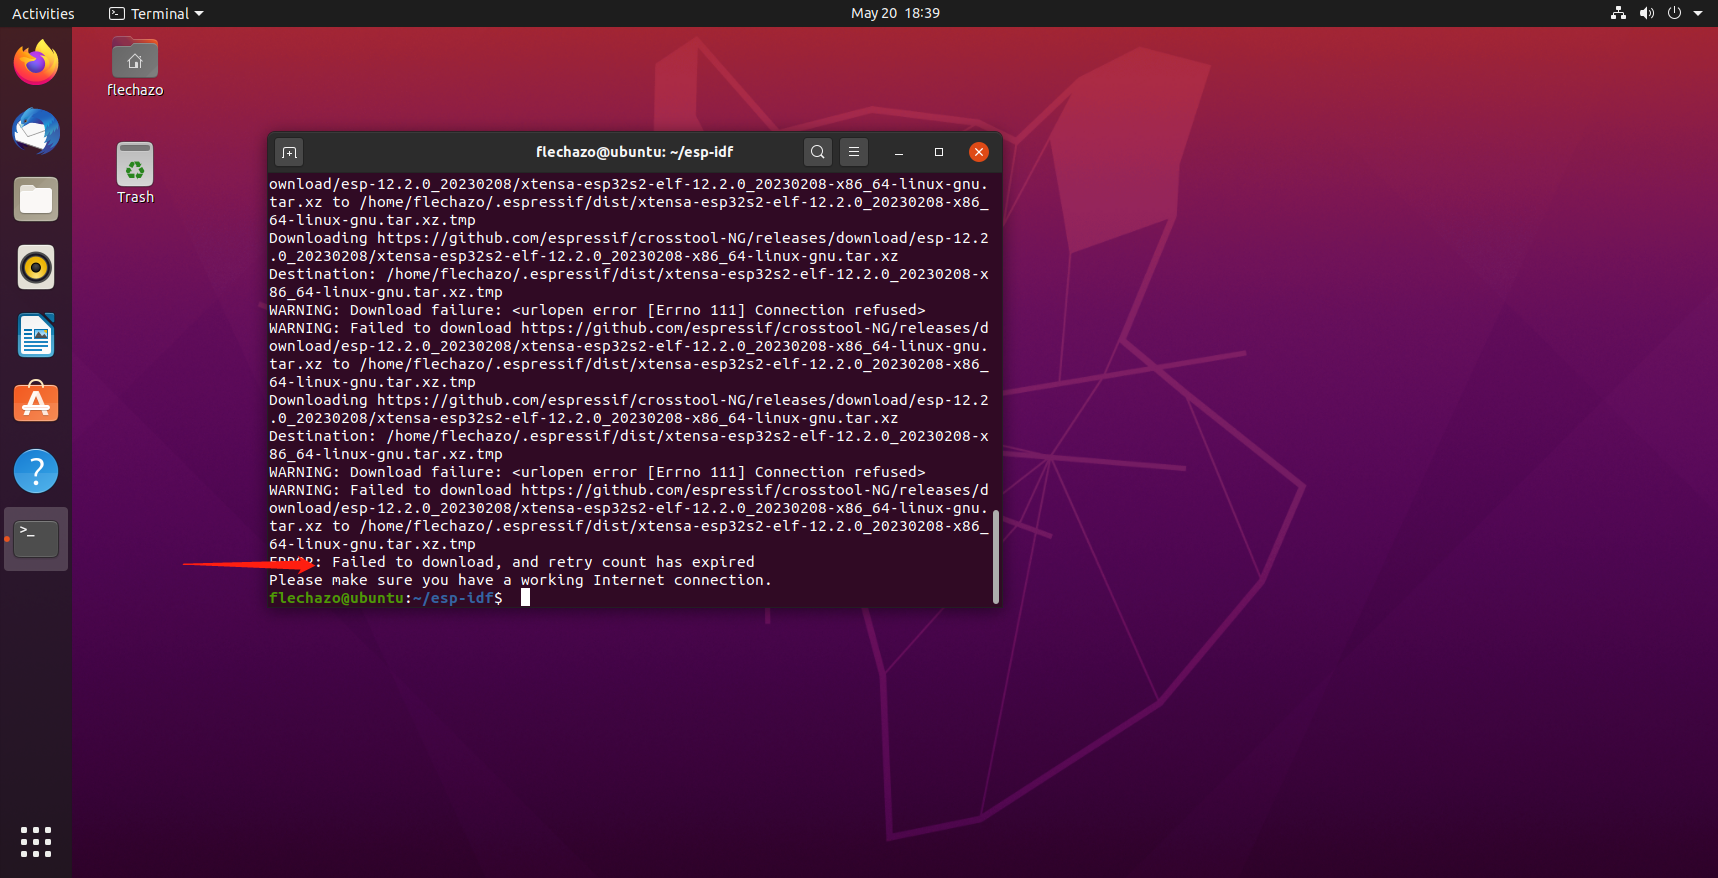Open Ubuntu Software store
The width and height of the screenshot is (1718, 878).
(x=36, y=403)
